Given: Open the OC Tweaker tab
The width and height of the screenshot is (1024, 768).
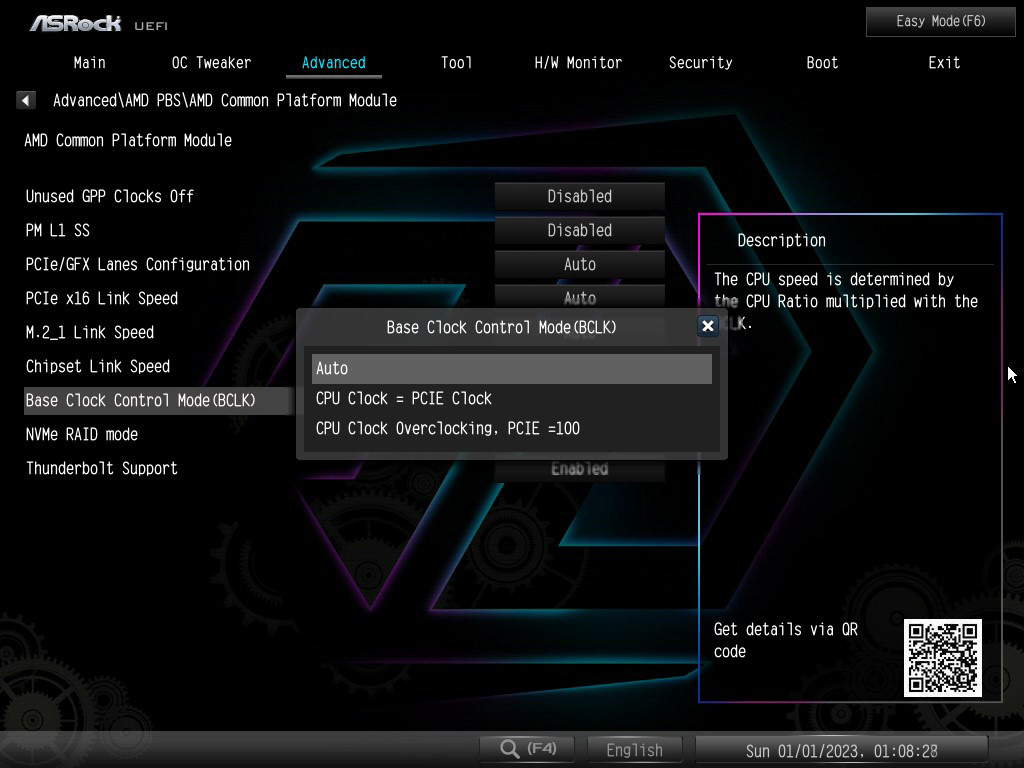Looking at the screenshot, I should 212,63.
